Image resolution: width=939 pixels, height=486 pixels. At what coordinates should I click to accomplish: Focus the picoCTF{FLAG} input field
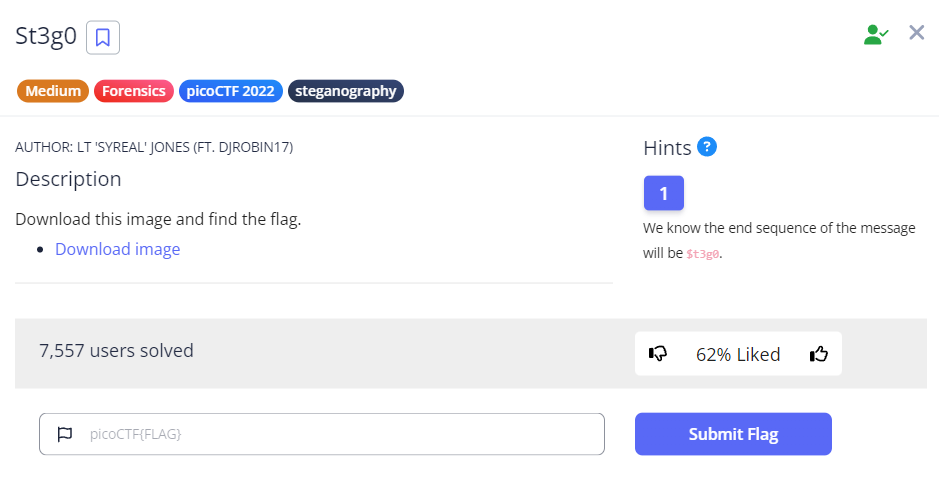(340, 434)
